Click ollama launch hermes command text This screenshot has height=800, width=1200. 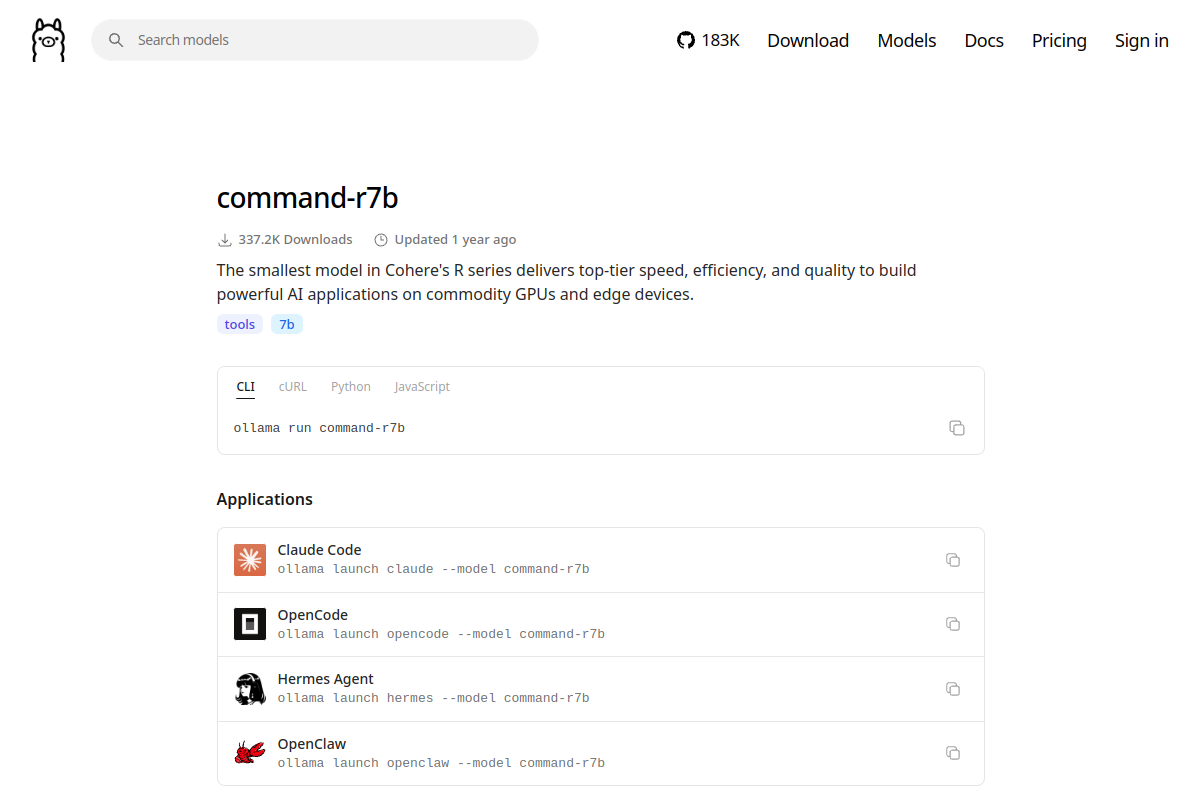coord(433,698)
